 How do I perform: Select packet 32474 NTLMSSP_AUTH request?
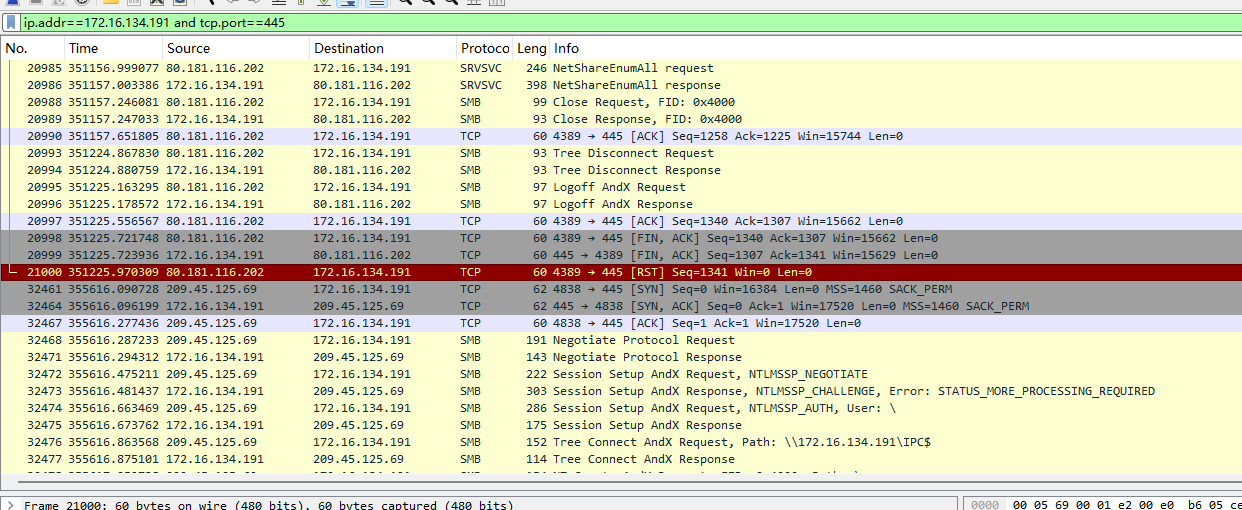(x=621, y=408)
